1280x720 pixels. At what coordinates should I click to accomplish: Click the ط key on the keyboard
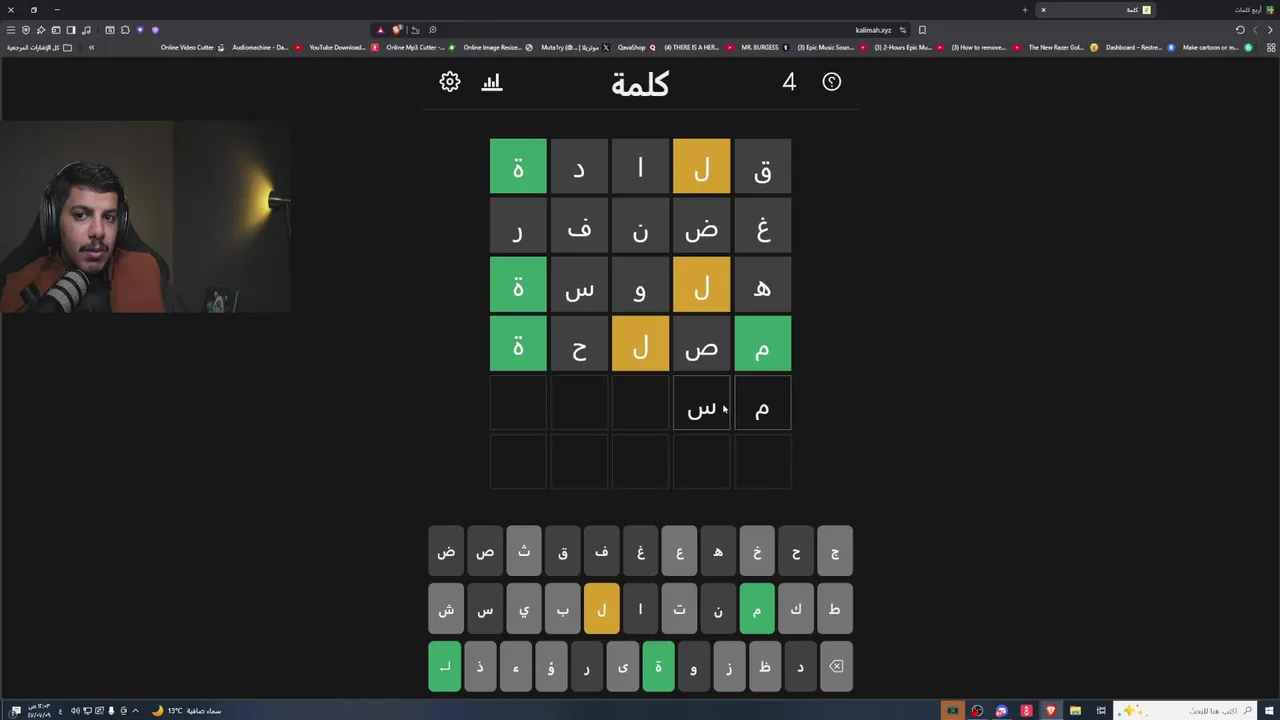click(x=834, y=609)
